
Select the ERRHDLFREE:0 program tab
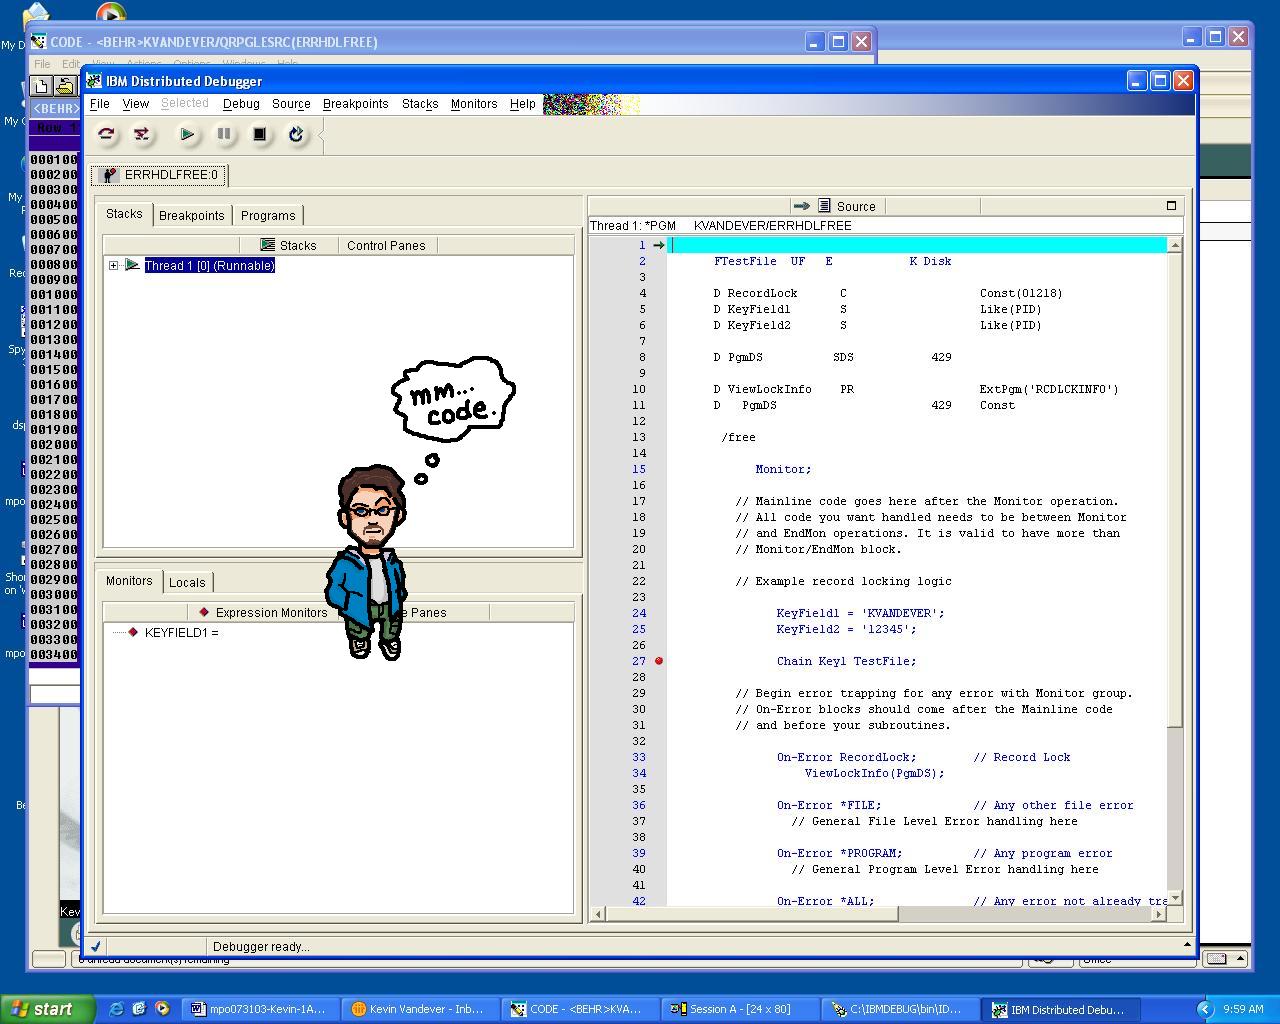[x=159, y=175]
